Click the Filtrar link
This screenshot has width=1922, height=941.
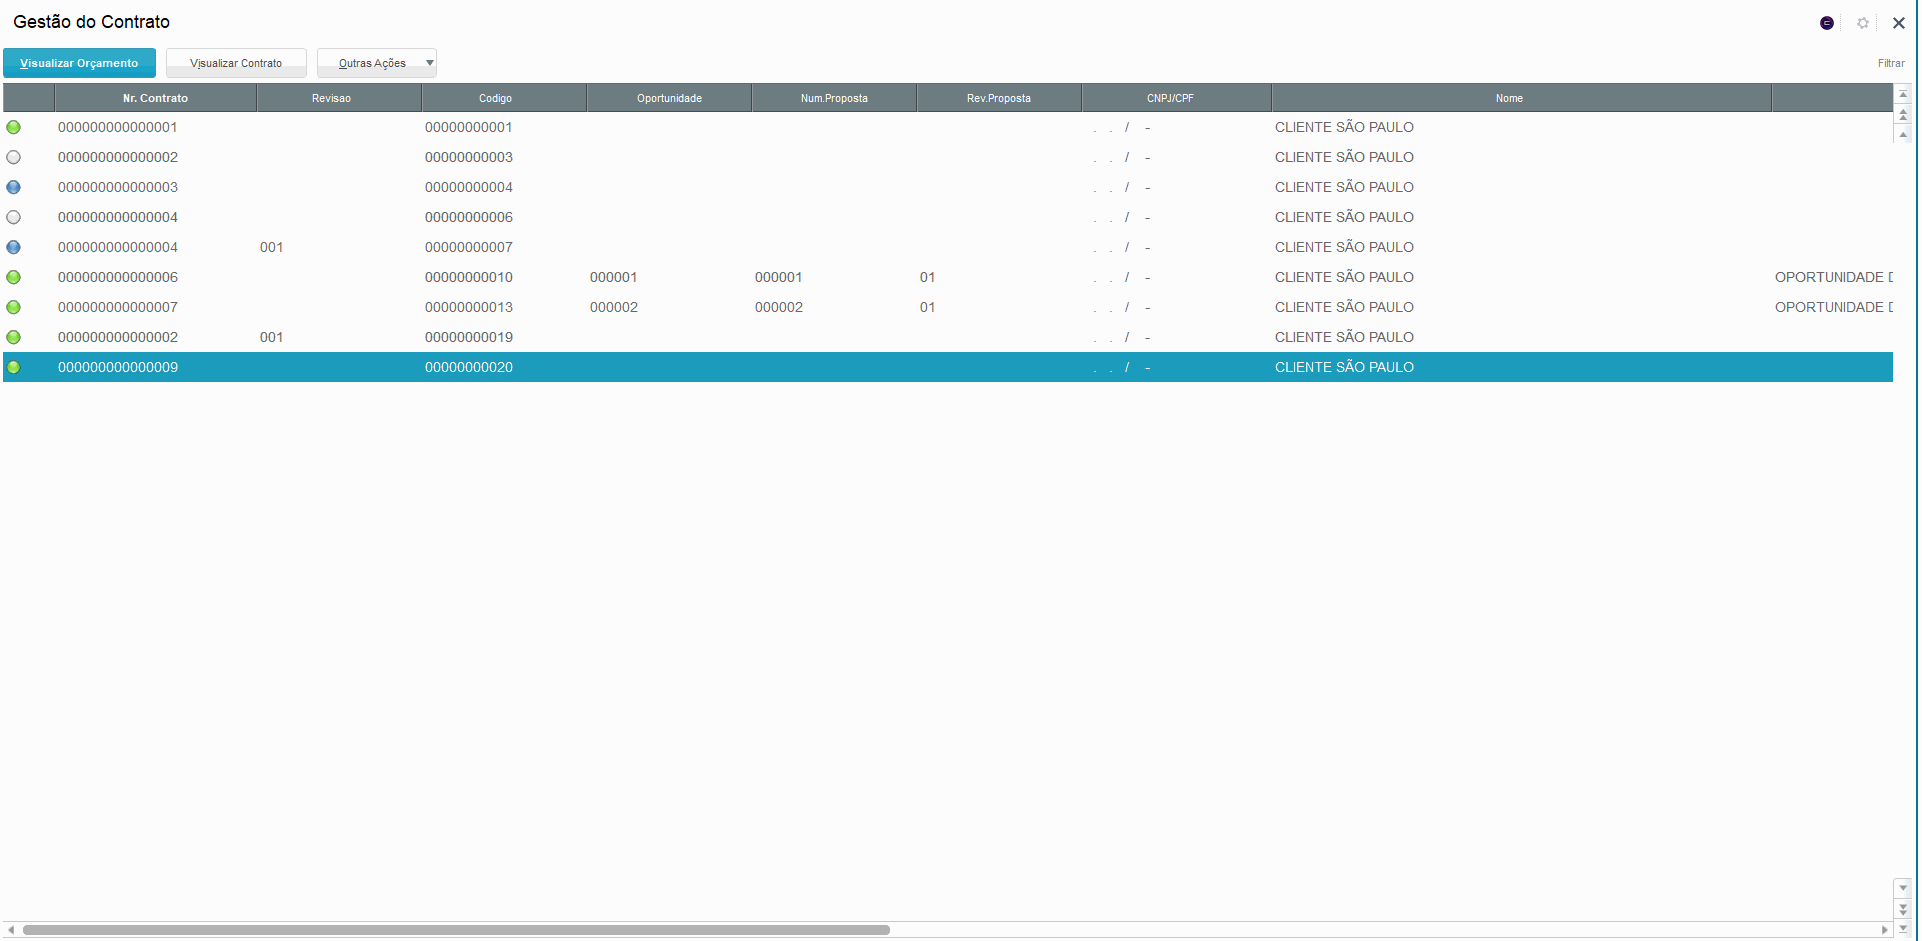[x=1891, y=63]
